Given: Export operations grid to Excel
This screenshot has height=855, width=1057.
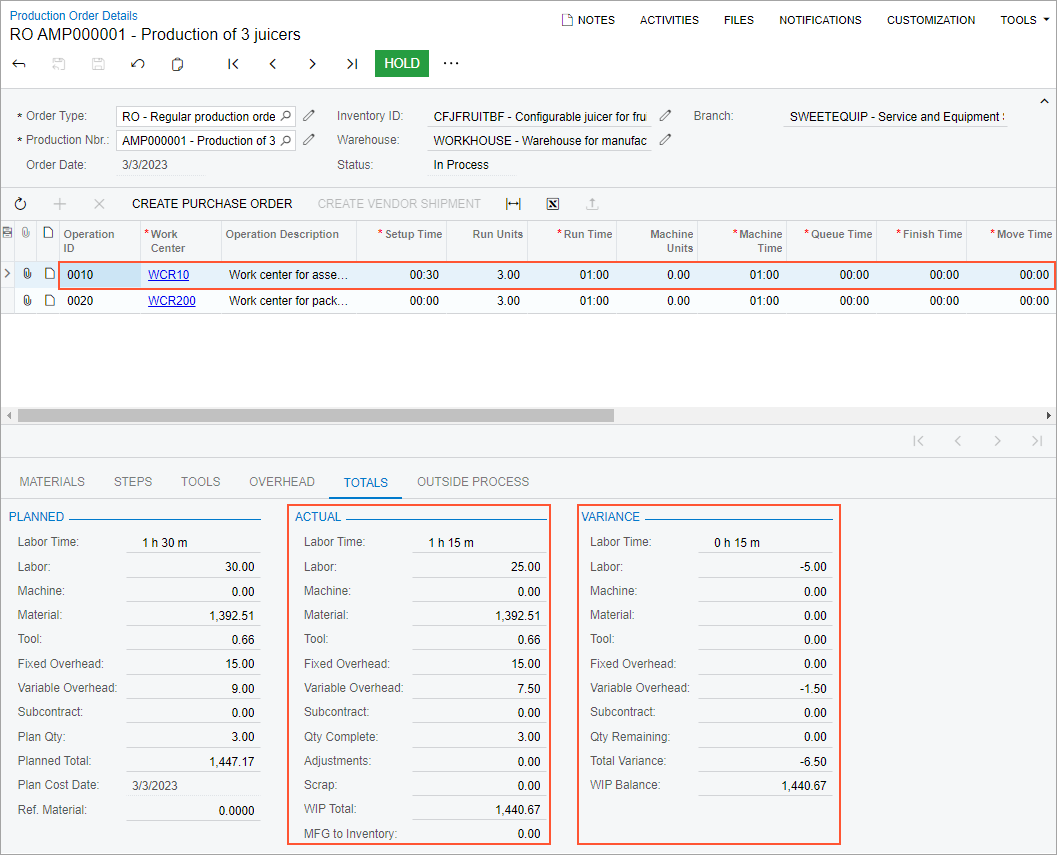Looking at the screenshot, I should coord(552,204).
